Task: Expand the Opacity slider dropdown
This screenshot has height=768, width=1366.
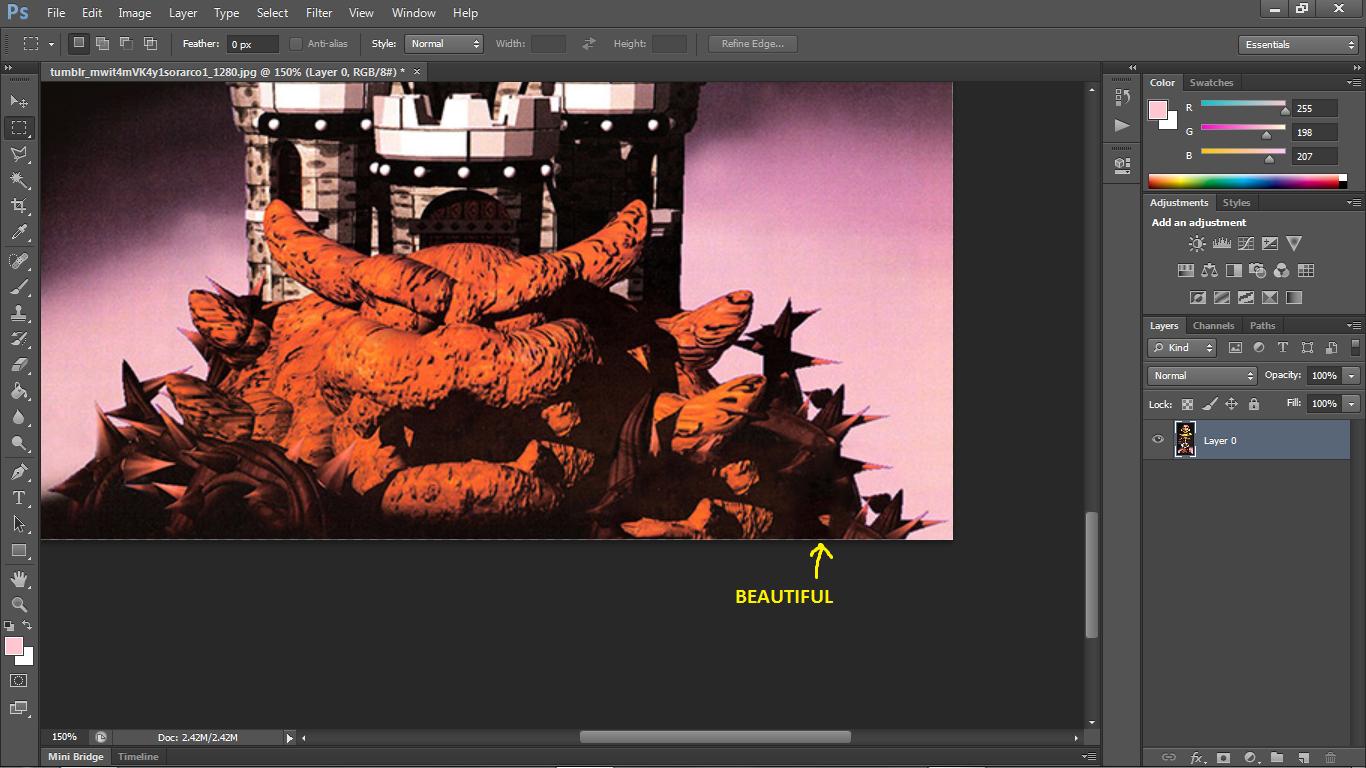Action: point(1352,376)
